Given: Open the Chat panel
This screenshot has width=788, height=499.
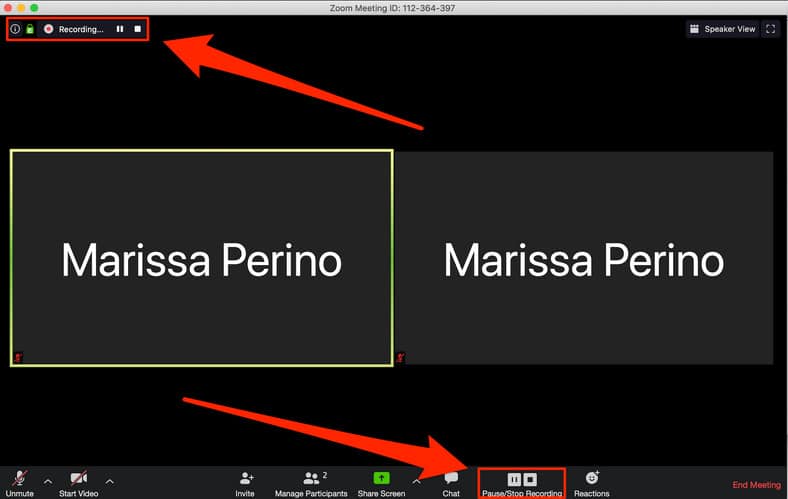Looking at the screenshot, I should coord(451,483).
